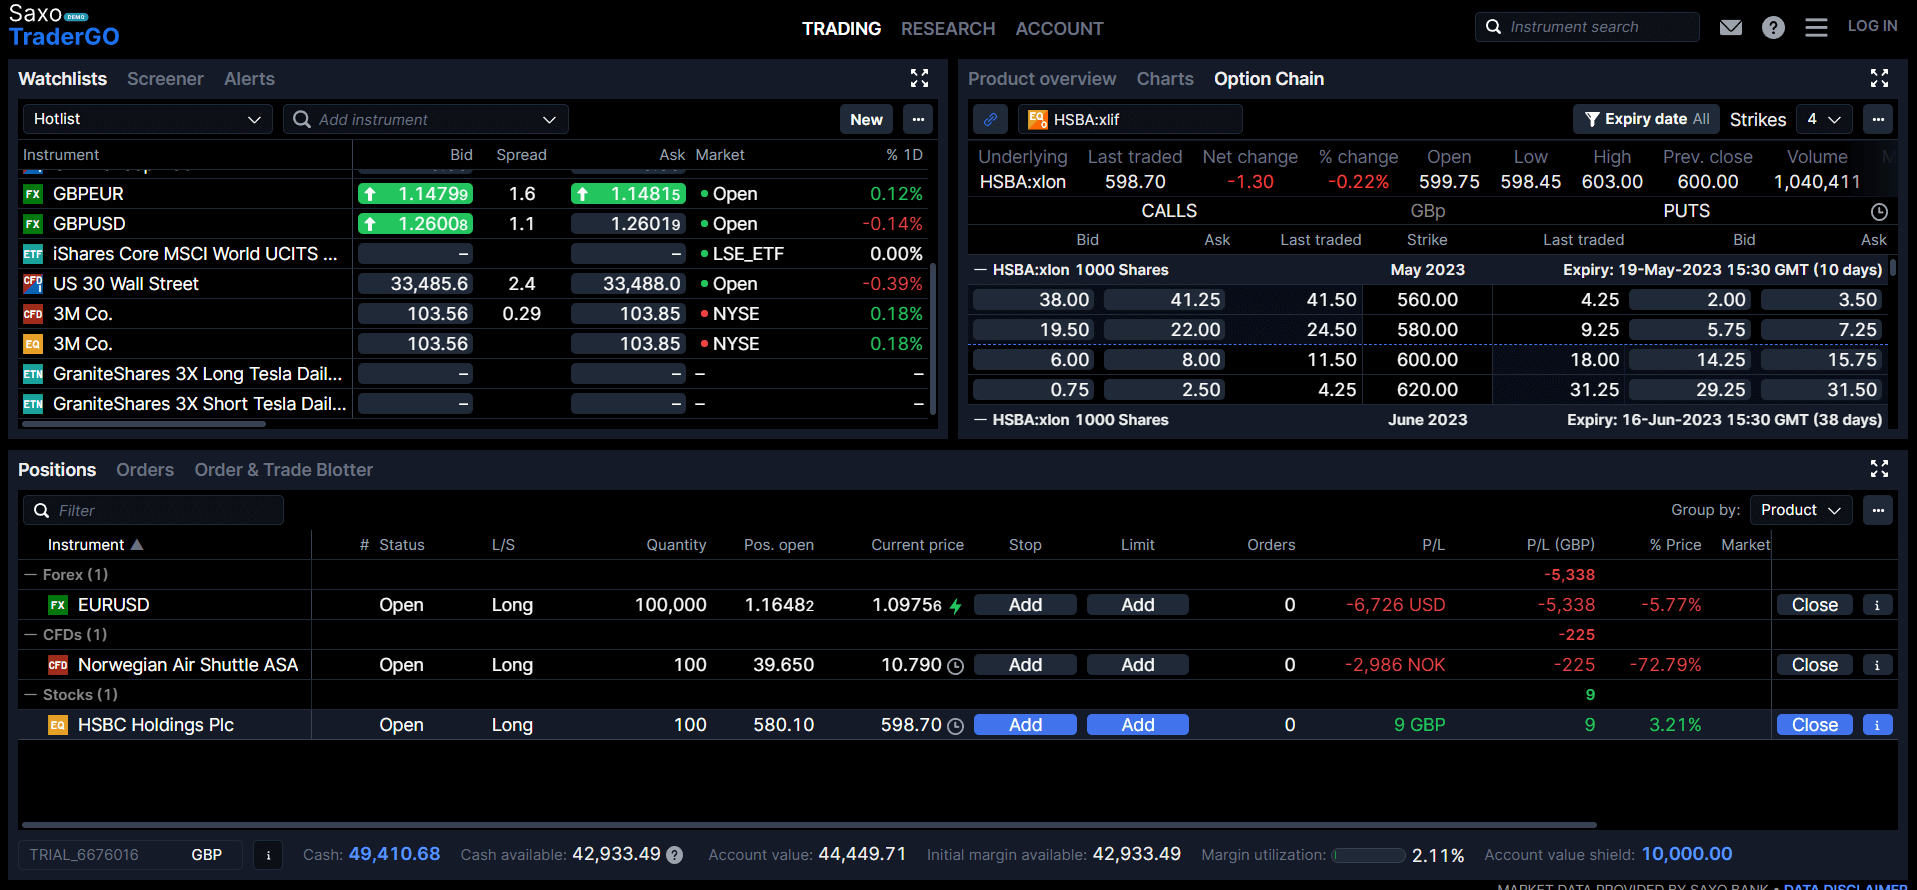The image size is (1917, 890).
Task: Open the Positions more options button
Action: (1878, 510)
